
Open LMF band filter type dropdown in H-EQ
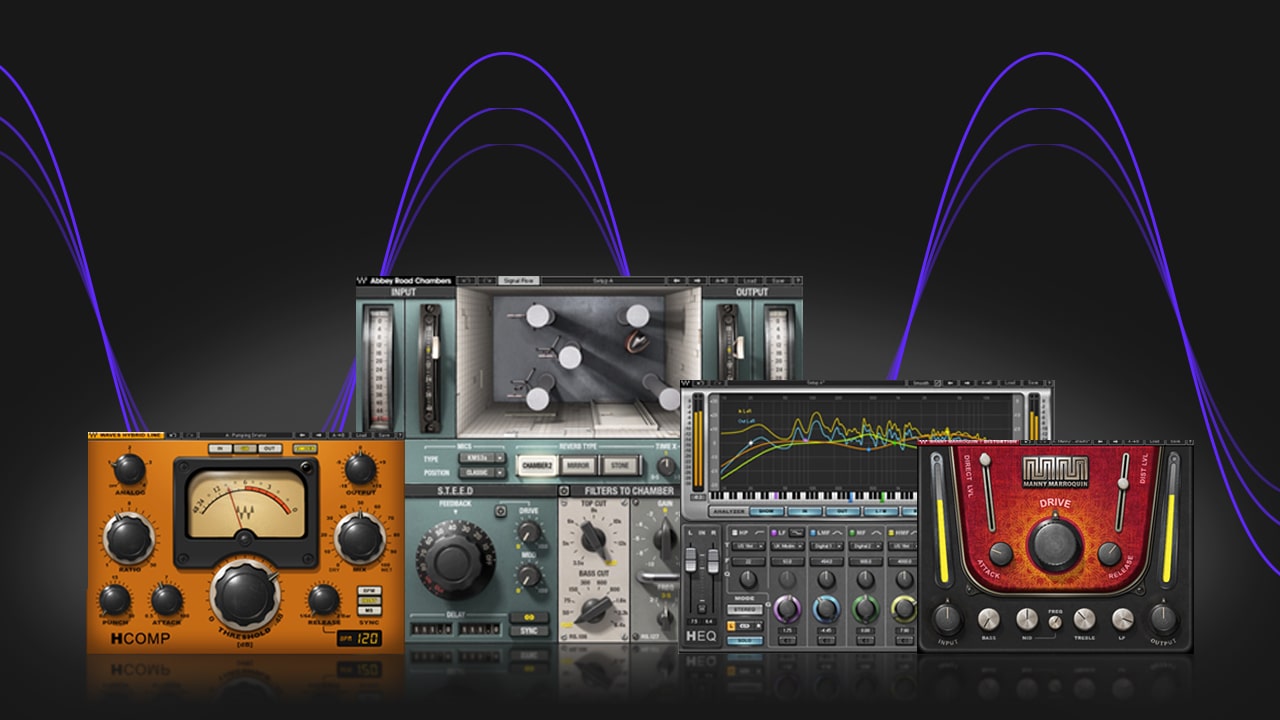coord(827,546)
